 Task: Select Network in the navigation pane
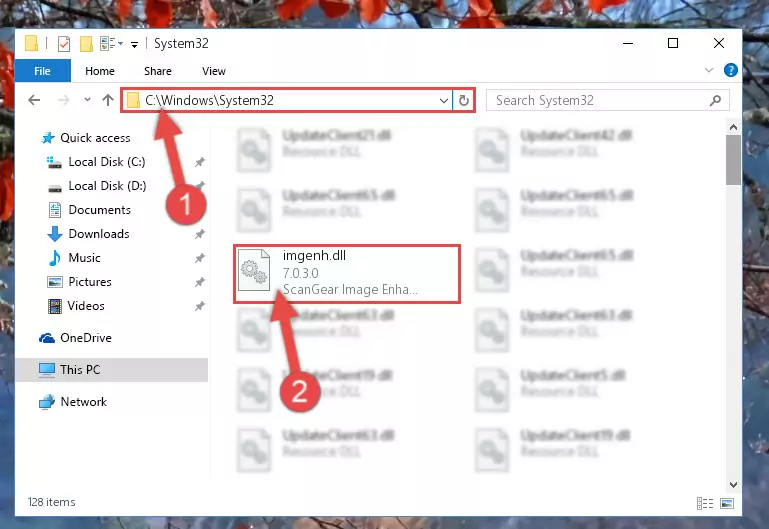(83, 402)
